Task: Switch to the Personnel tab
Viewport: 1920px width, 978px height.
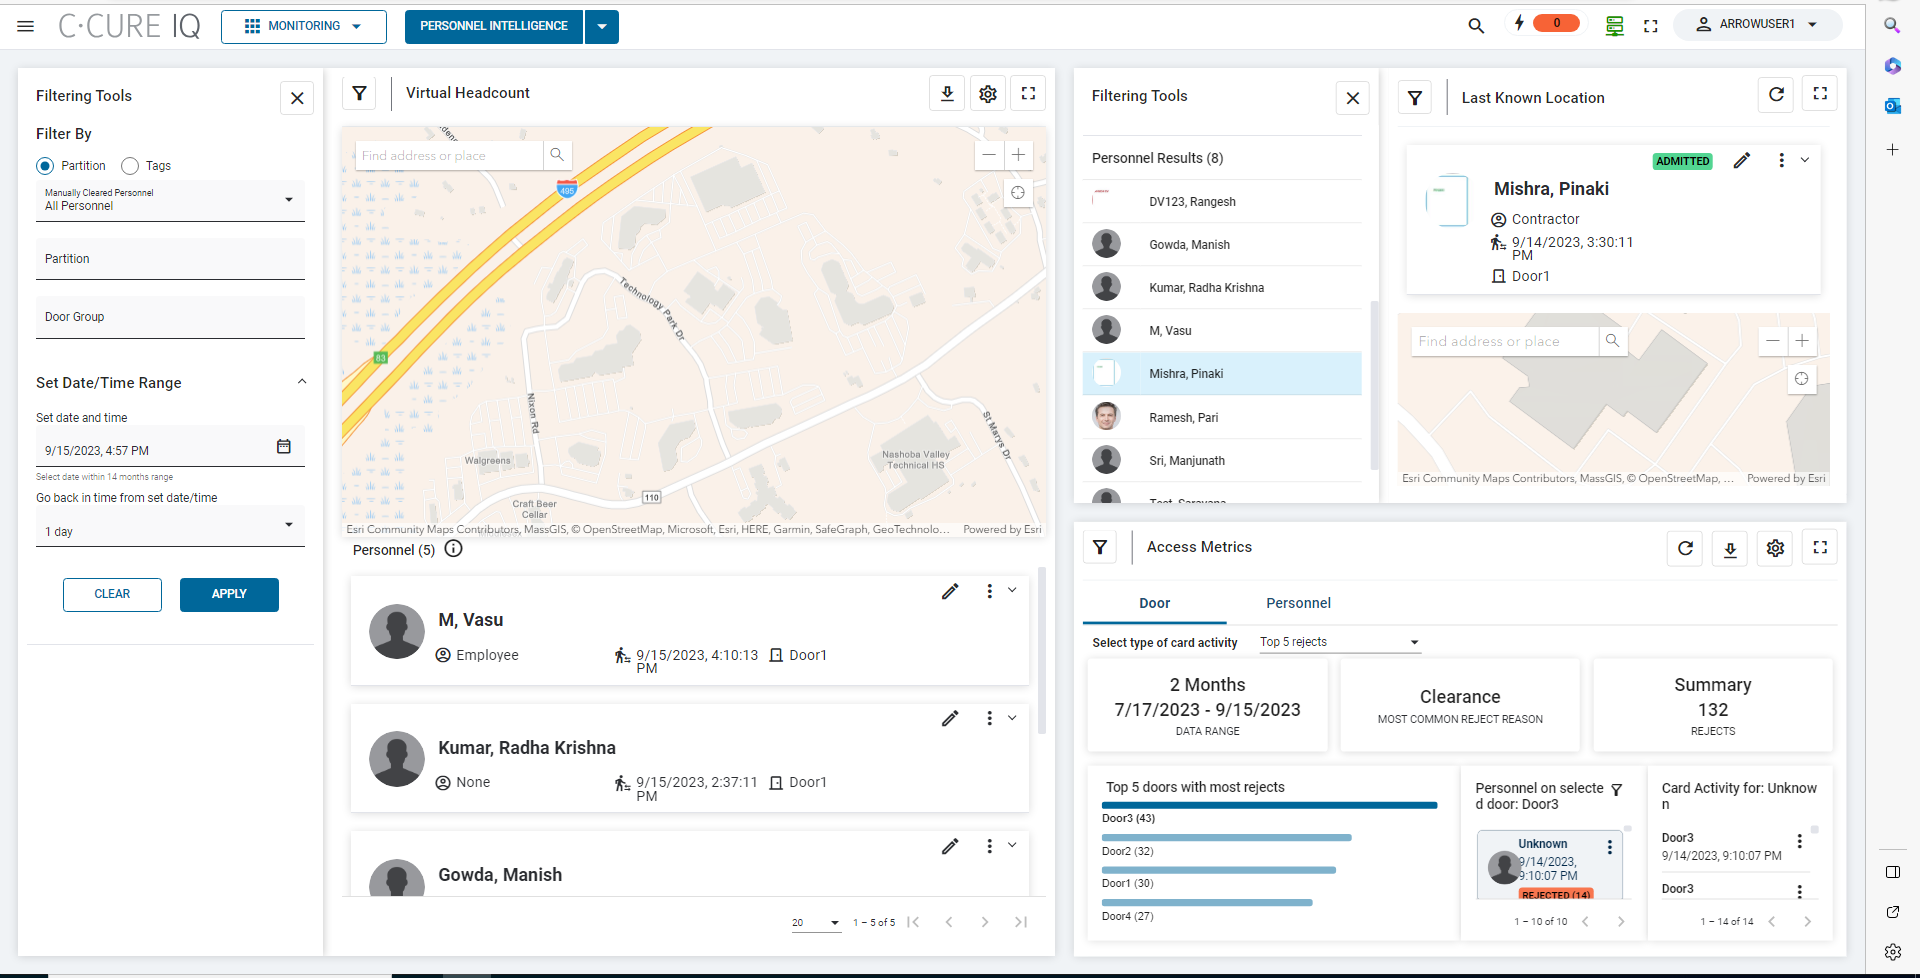Action: pyautogui.click(x=1298, y=603)
